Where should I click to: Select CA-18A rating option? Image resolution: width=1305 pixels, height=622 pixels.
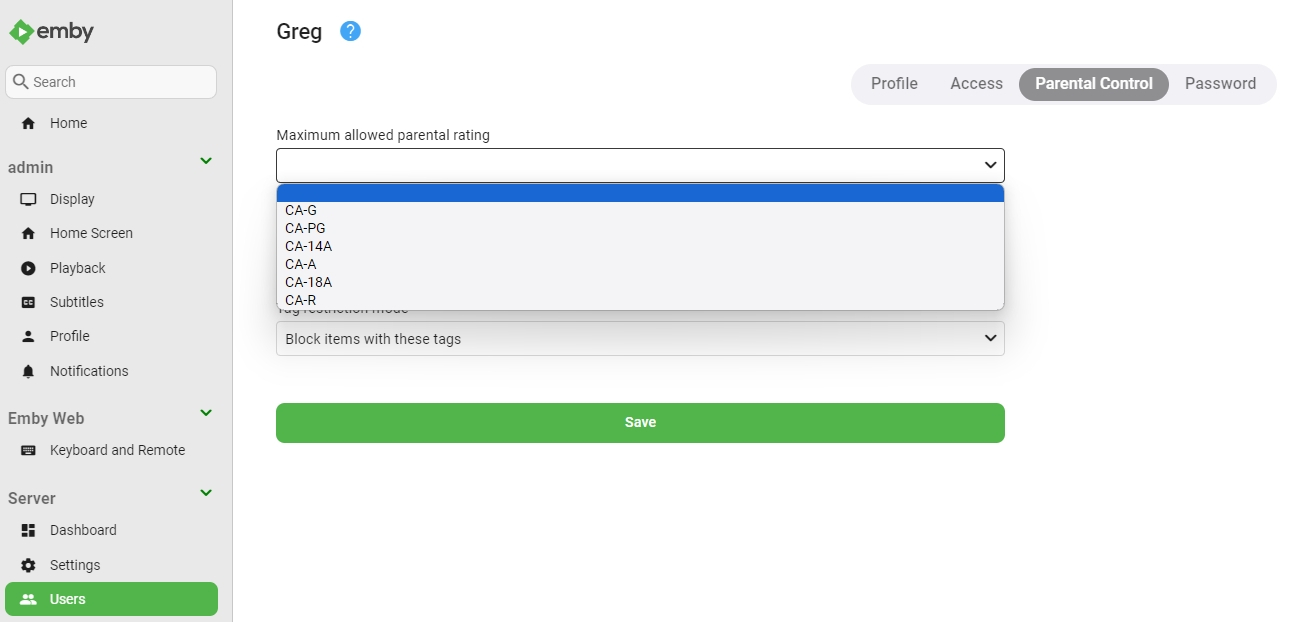pyautogui.click(x=640, y=282)
